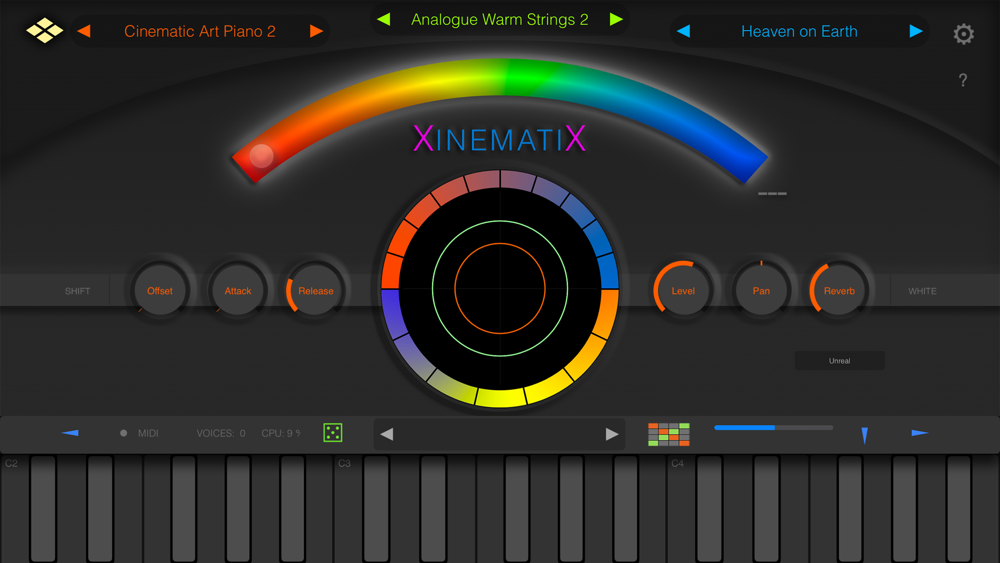Click the right arrow in the bottom selector bar
Image resolution: width=1000 pixels, height=563 pixels.
tap(612, 434)
